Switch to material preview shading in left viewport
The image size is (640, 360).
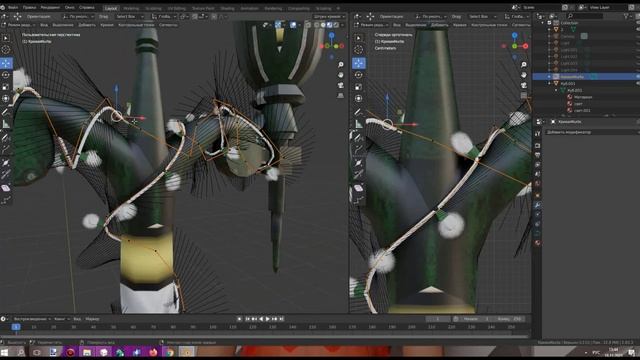coord(330,25)
